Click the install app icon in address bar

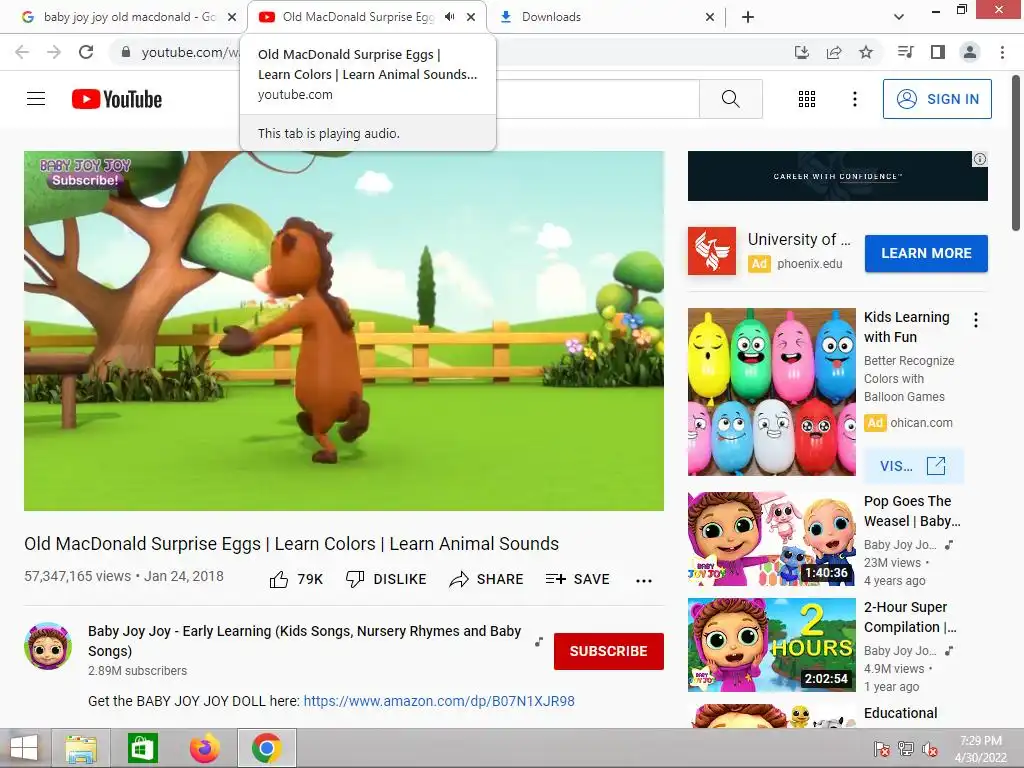tap(802, 52)
